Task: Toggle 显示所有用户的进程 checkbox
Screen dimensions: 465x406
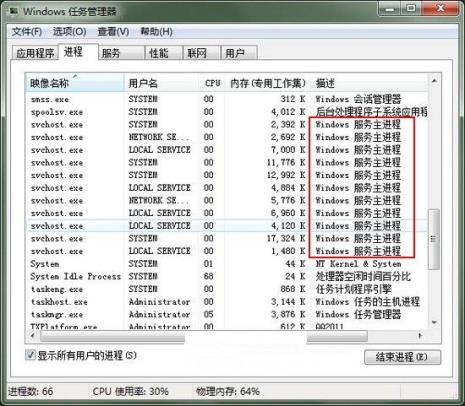Action: (x=30, y=355)
